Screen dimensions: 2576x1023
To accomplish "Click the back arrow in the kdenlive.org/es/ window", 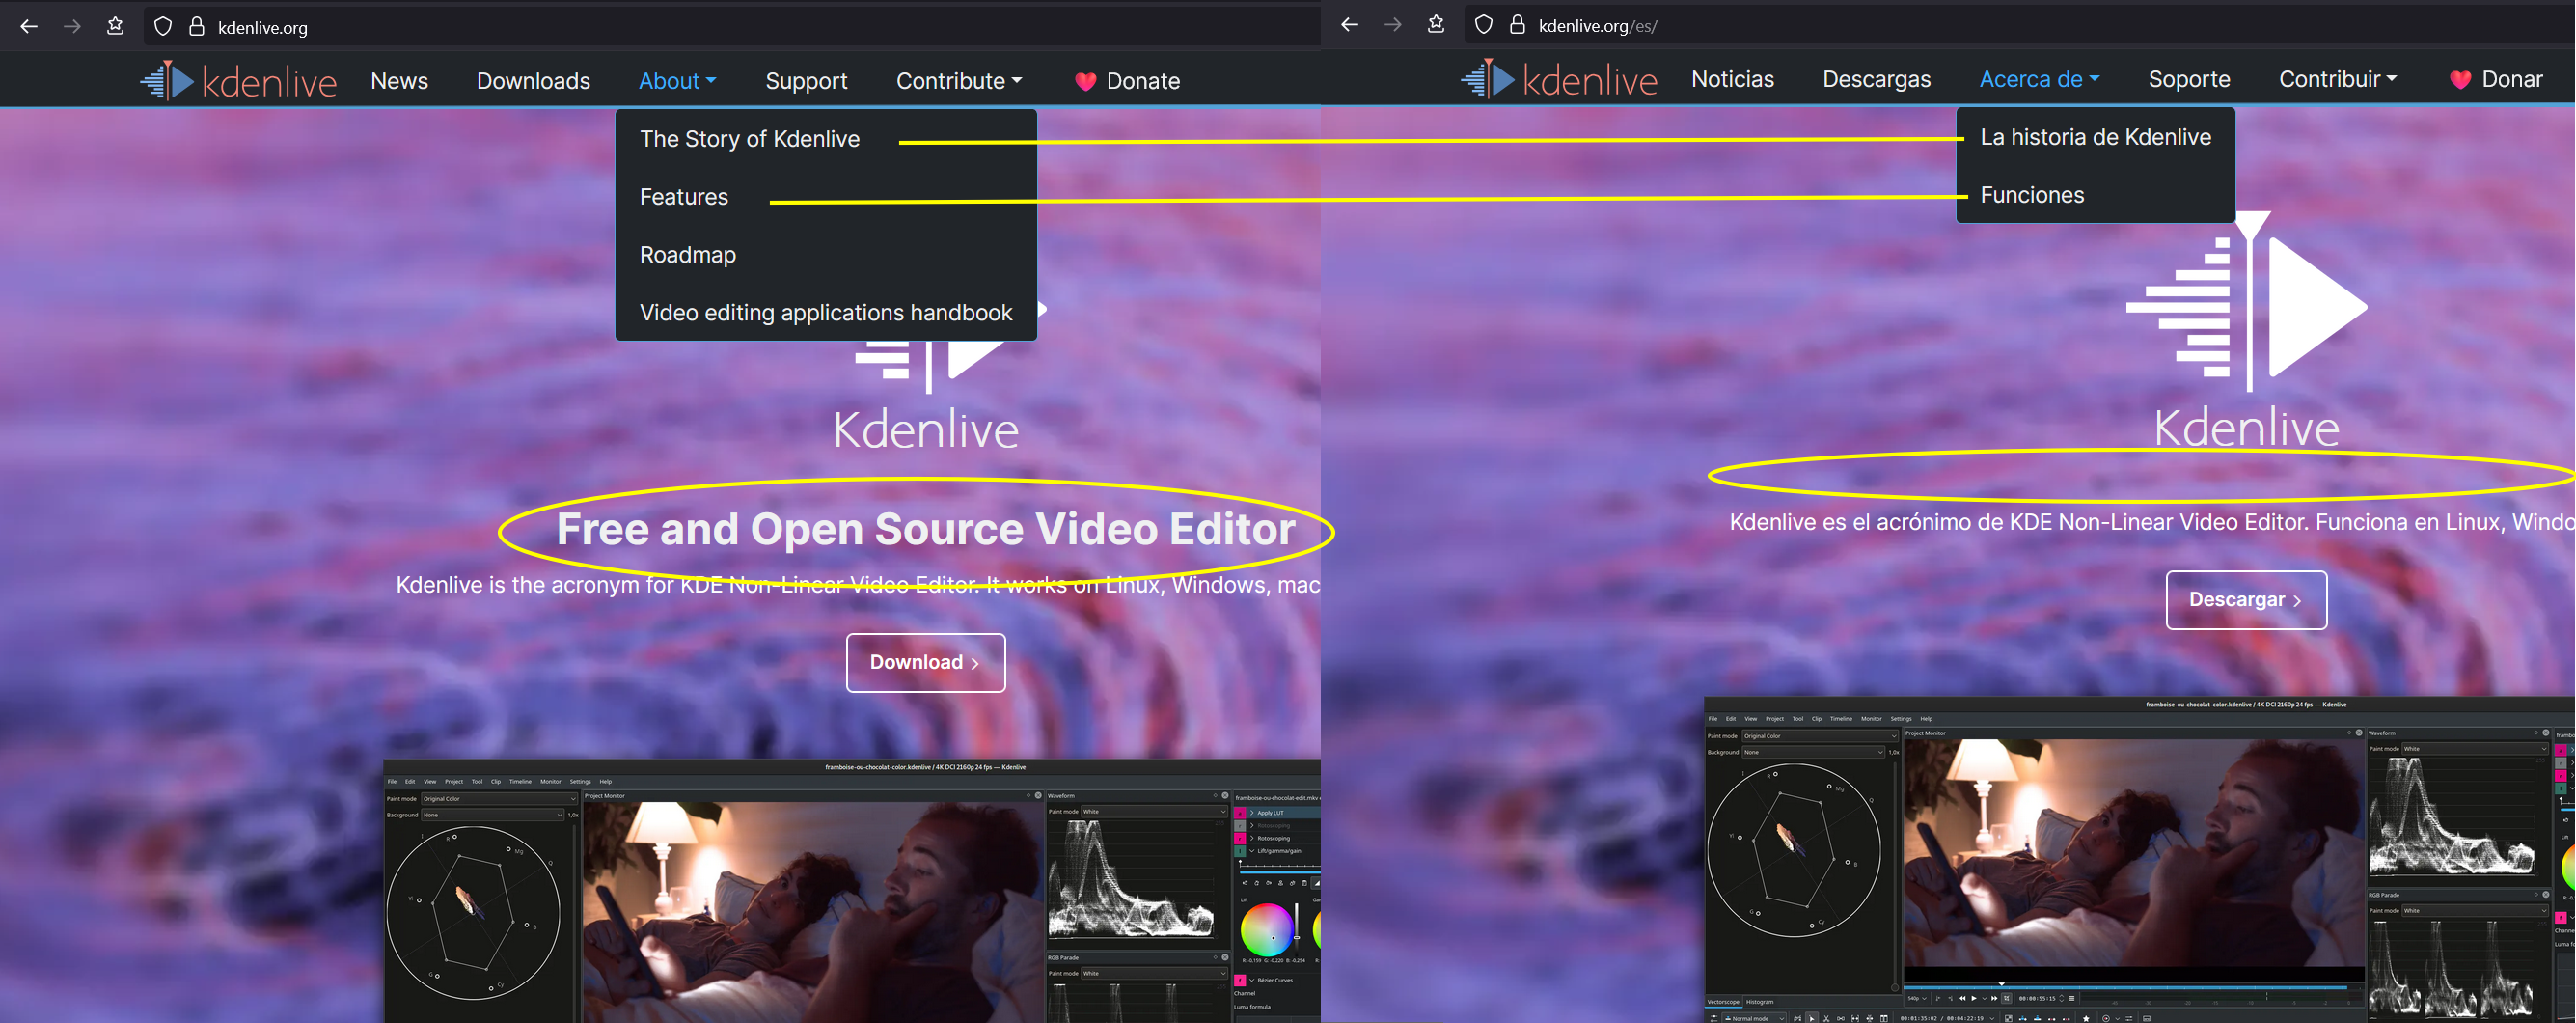I will (x=1349, y=25).
